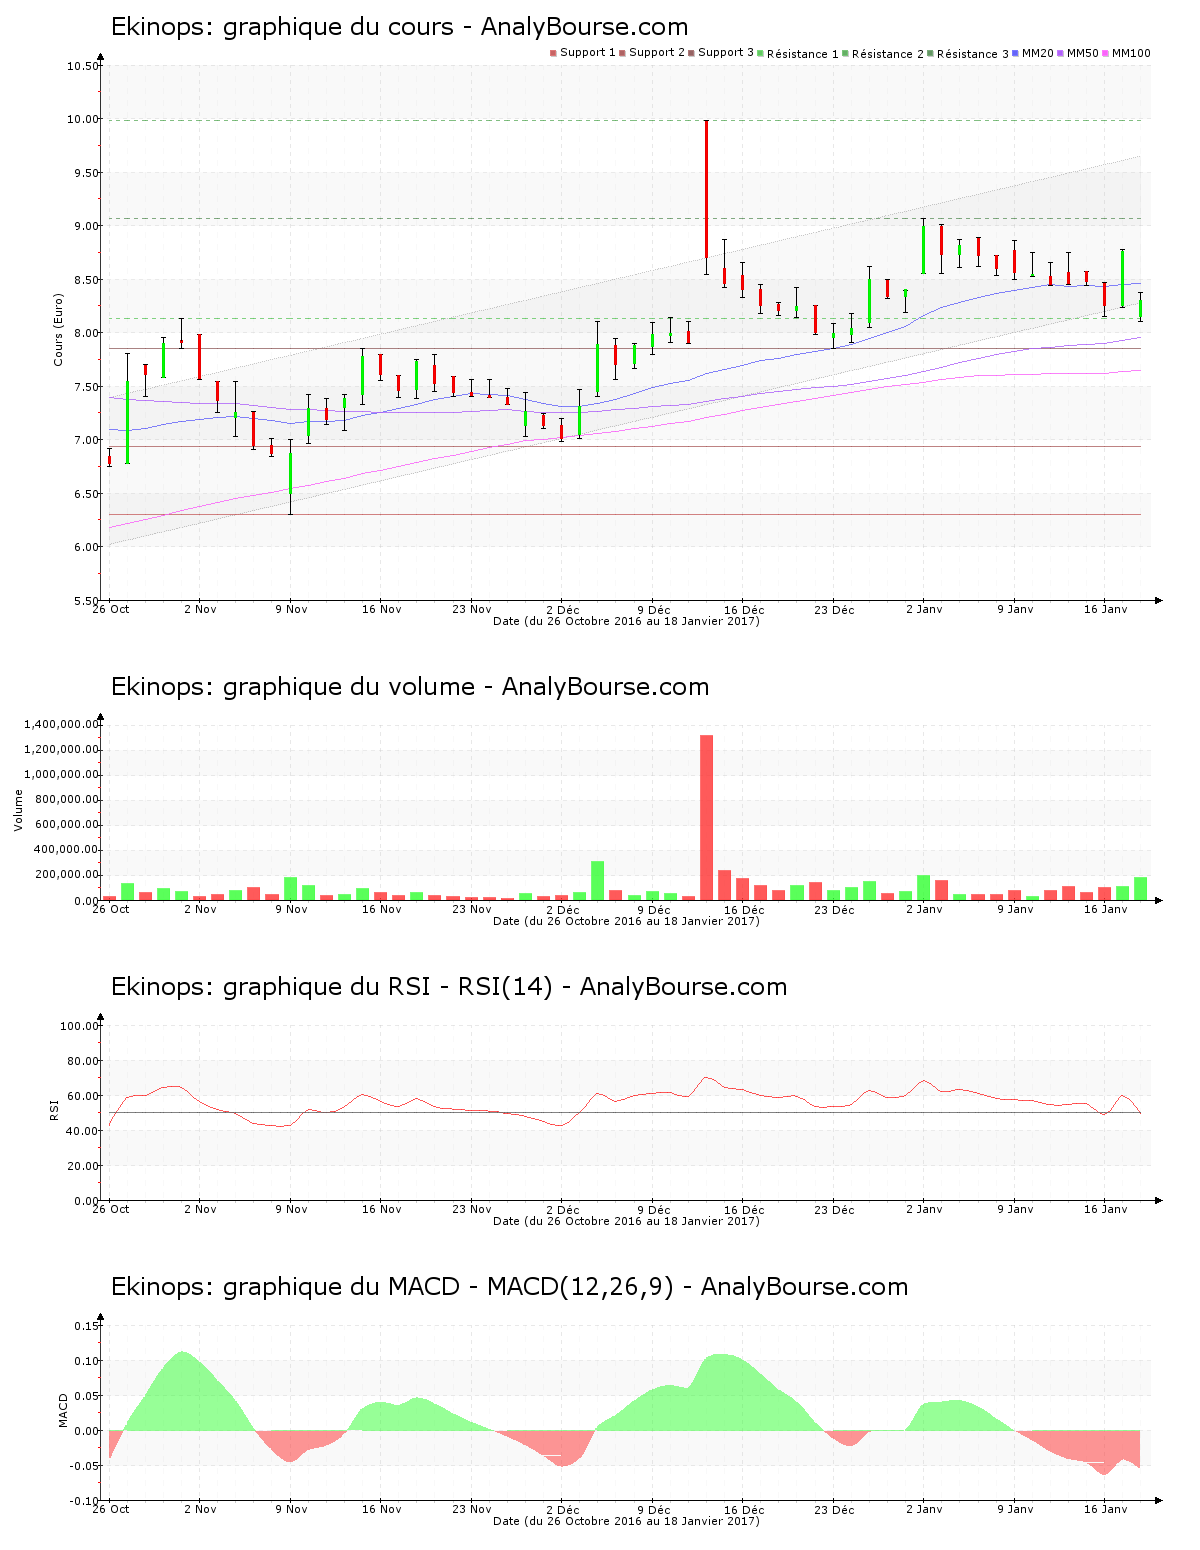Click the MM20 legend color square

(x=1016, y=53)
